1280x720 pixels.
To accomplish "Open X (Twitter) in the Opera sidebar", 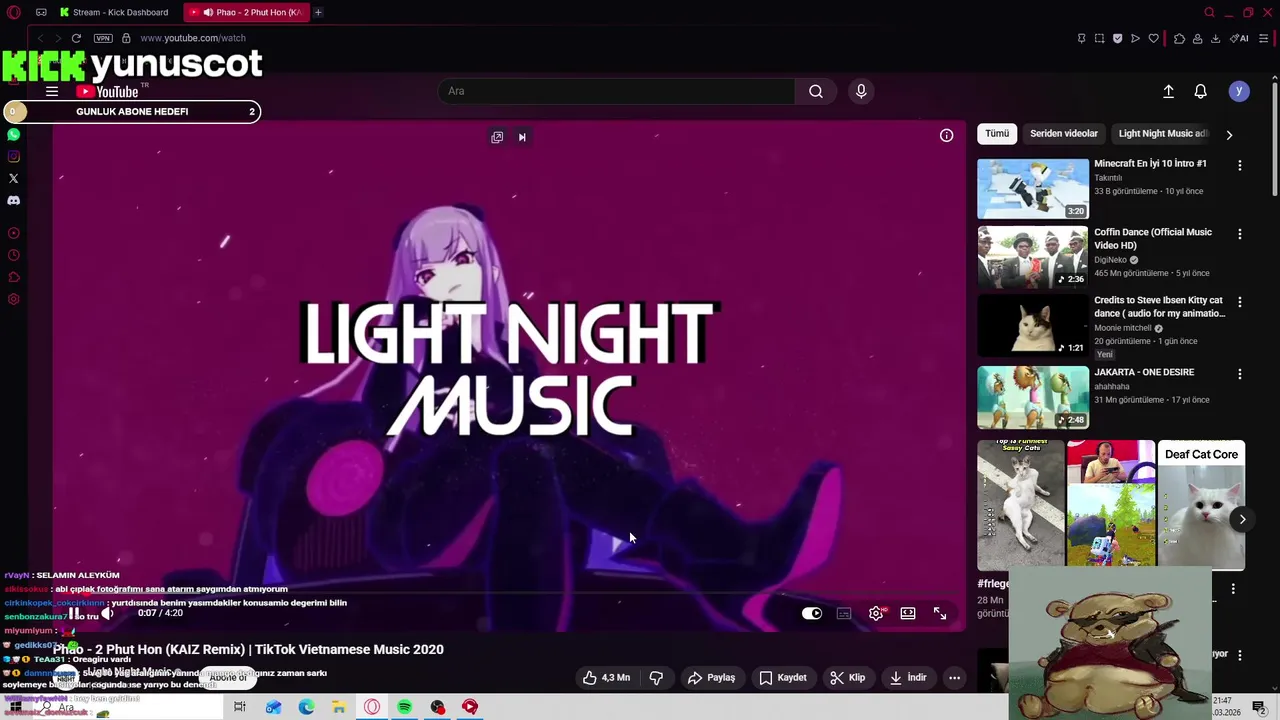I will 13,178.
